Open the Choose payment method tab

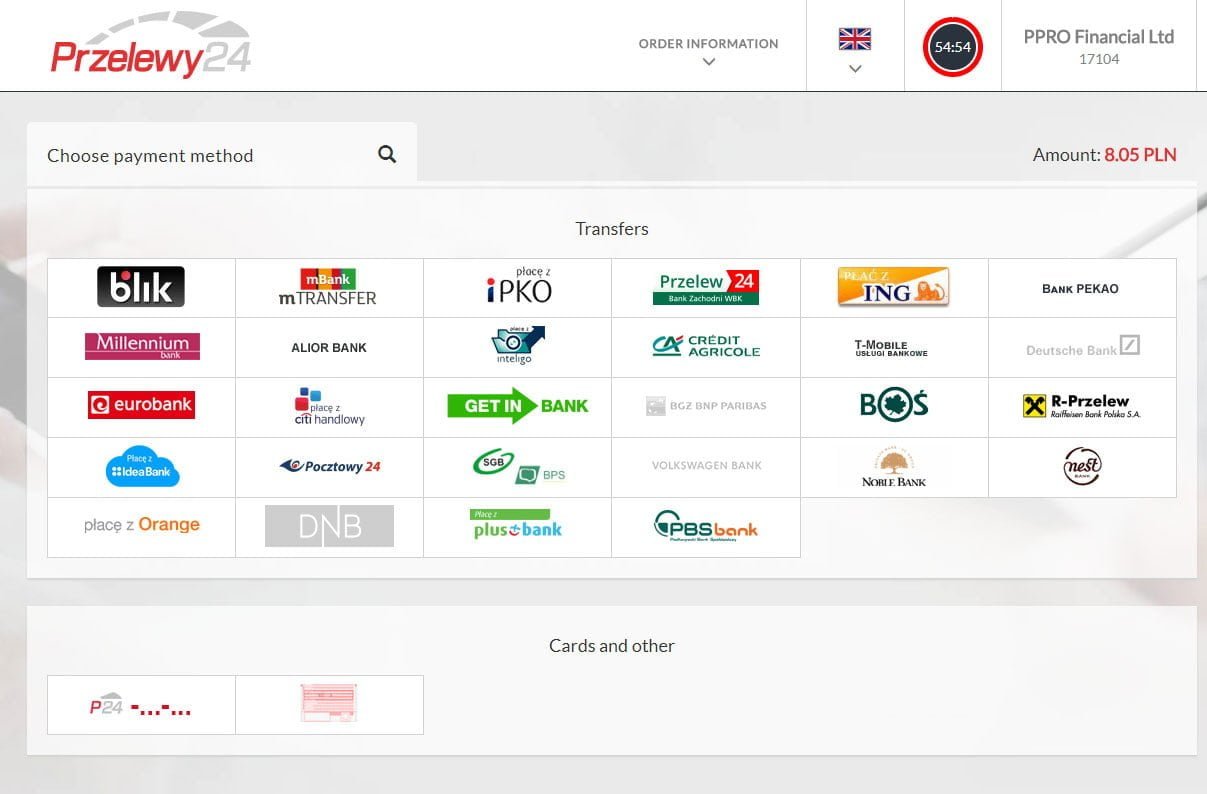(150, 156)
